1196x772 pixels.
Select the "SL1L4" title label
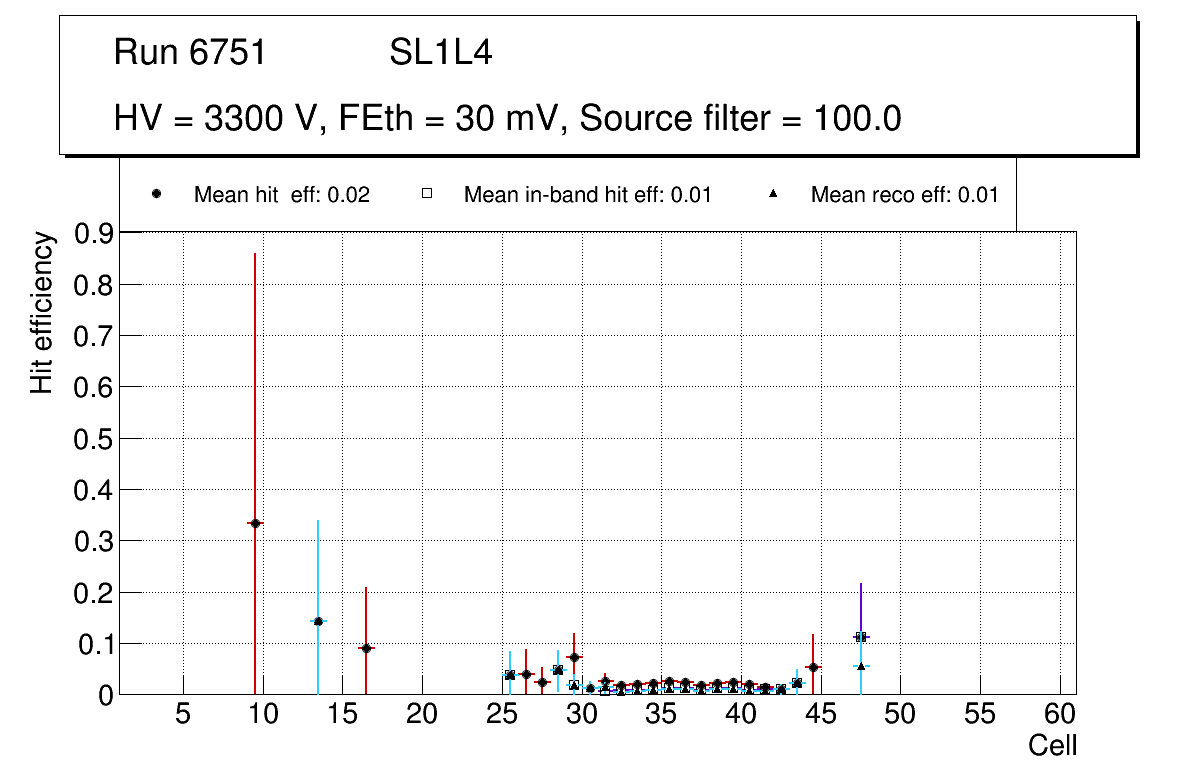(440, 53)
